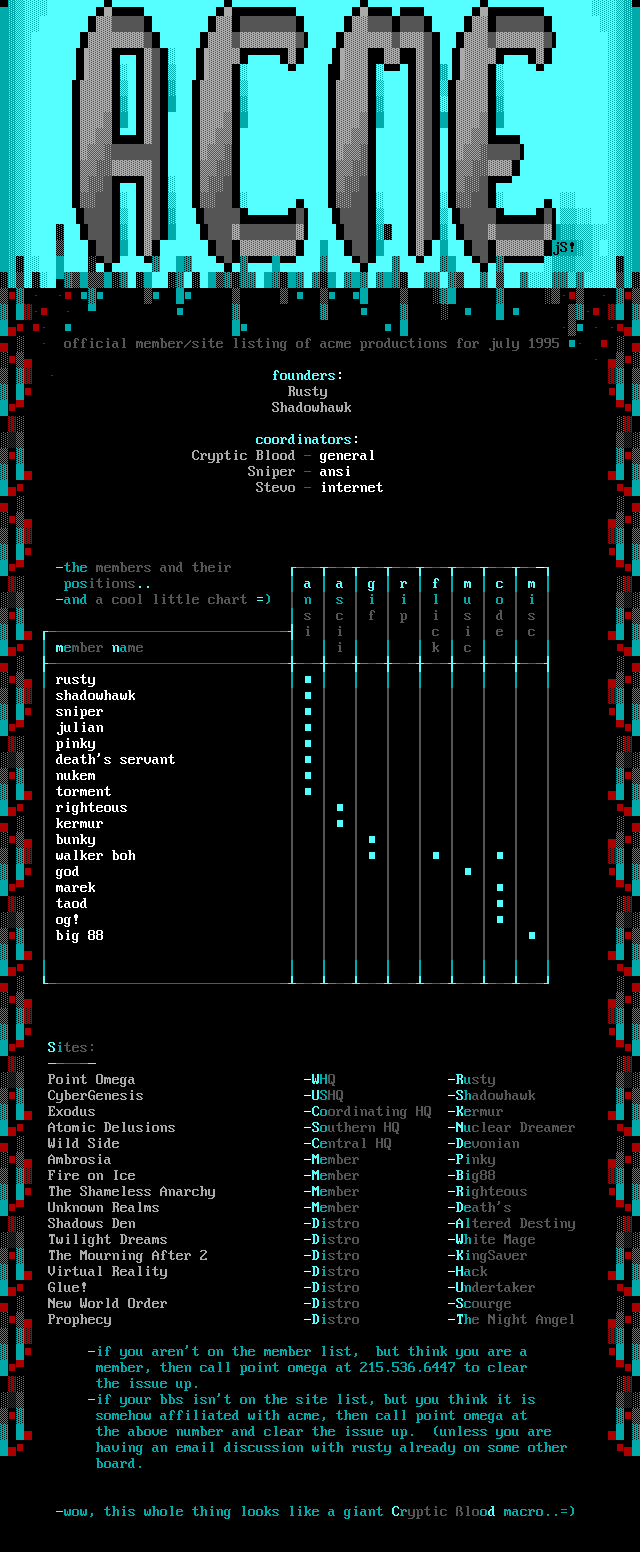This screenshot has width=640, height=1552.
Task: Select the 'ansi' column header in the chart
Action: coord(308,608)
